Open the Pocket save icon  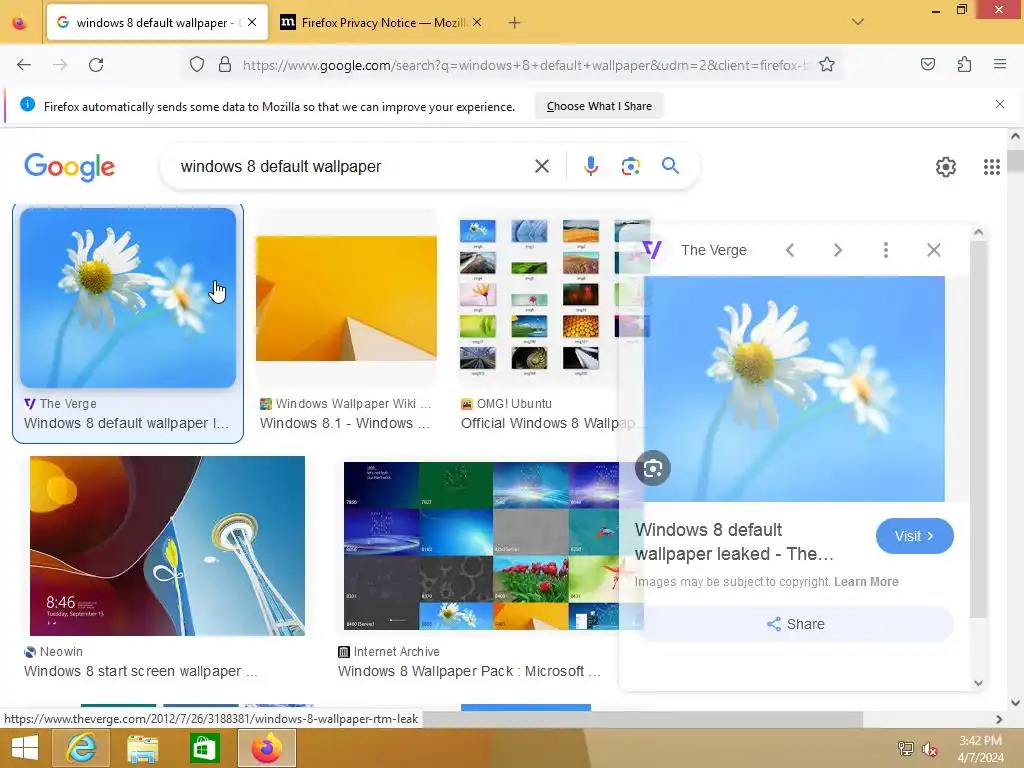coord(927,64)
